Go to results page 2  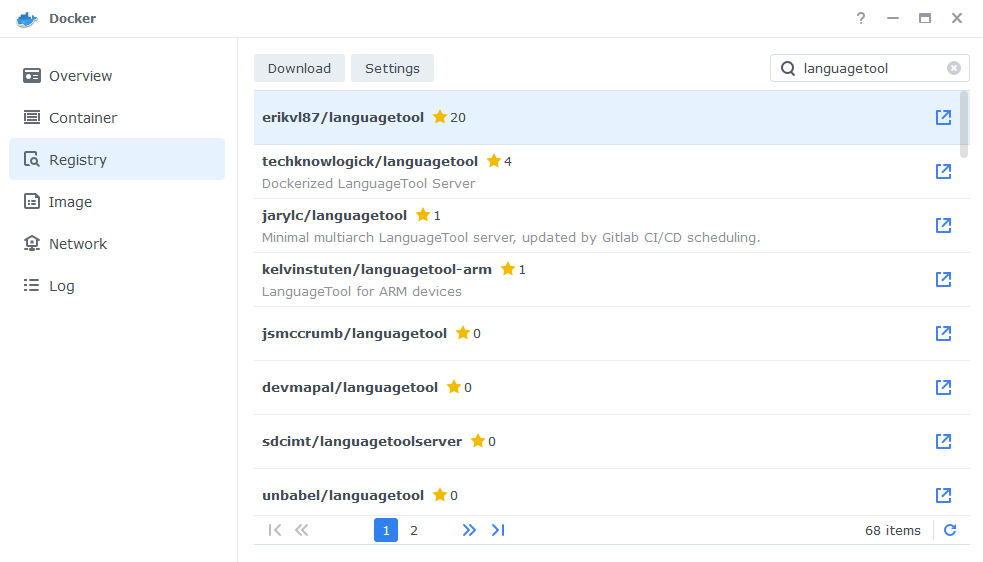click(x=414, y=531)
